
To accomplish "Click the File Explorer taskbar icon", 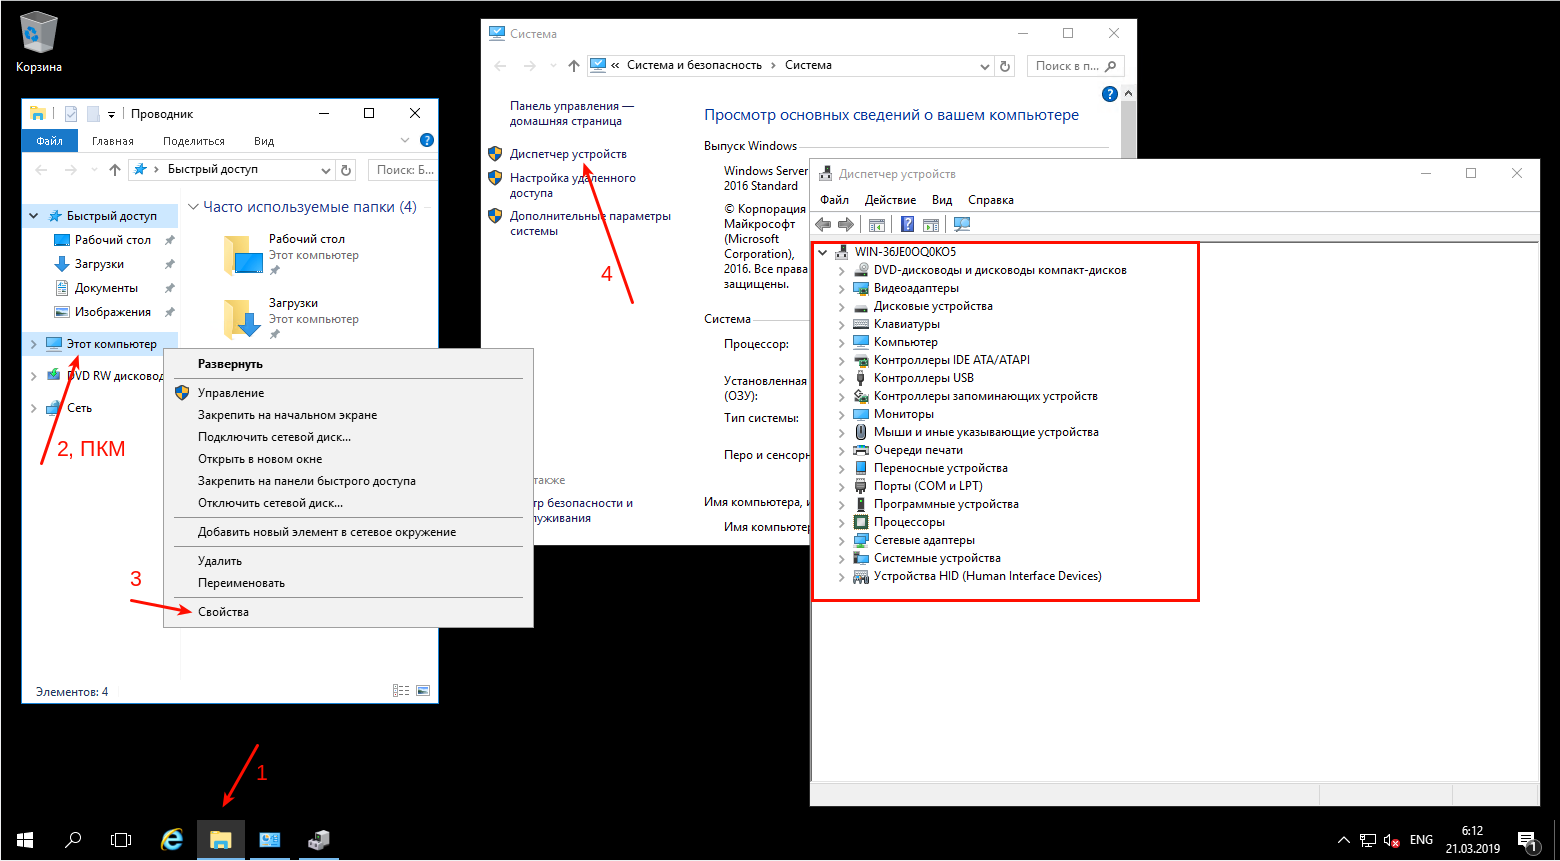I will (221, 840).
